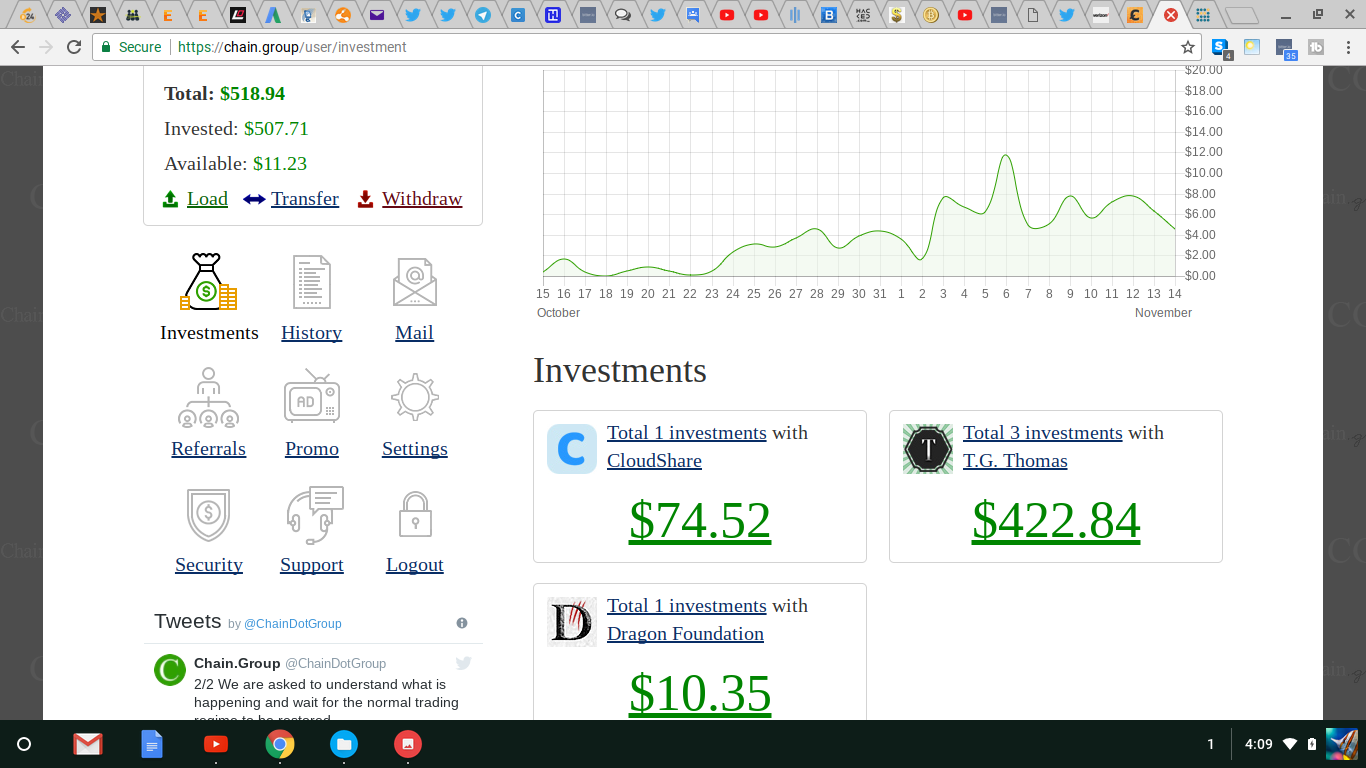Screen dimensions: 1366x768
Task: Click the Investments money bag icon
Action: click(208, 282)
